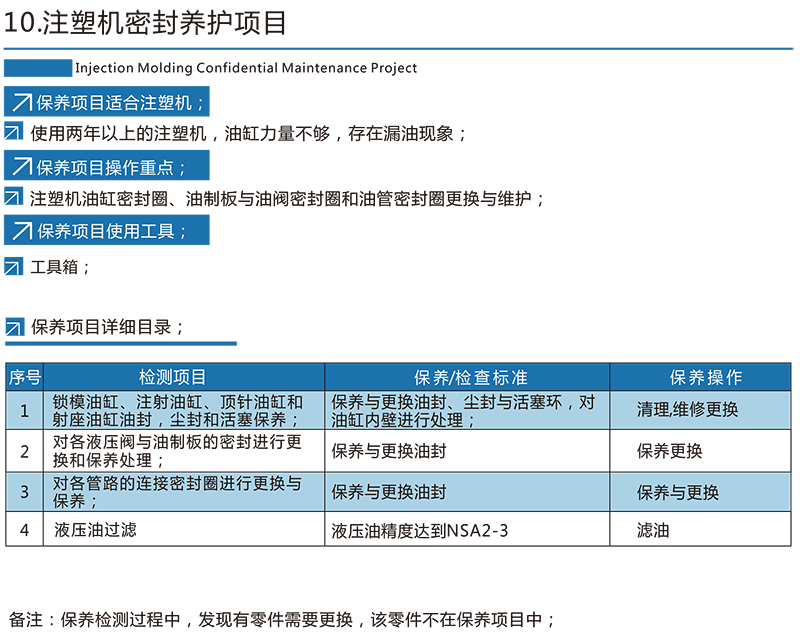
Task: Click the arrow icon beside 保养项目详细目录
Action: point(15,327)
